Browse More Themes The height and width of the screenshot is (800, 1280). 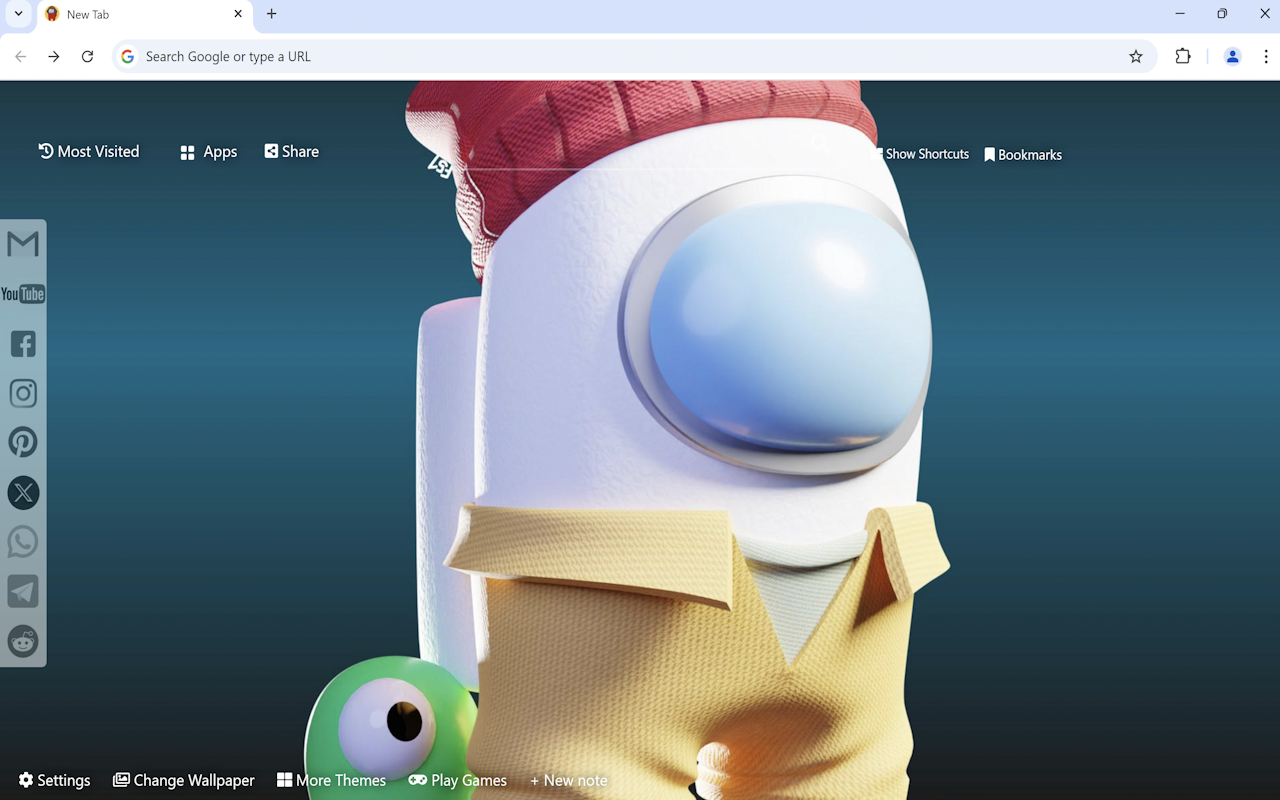[331, 780]
